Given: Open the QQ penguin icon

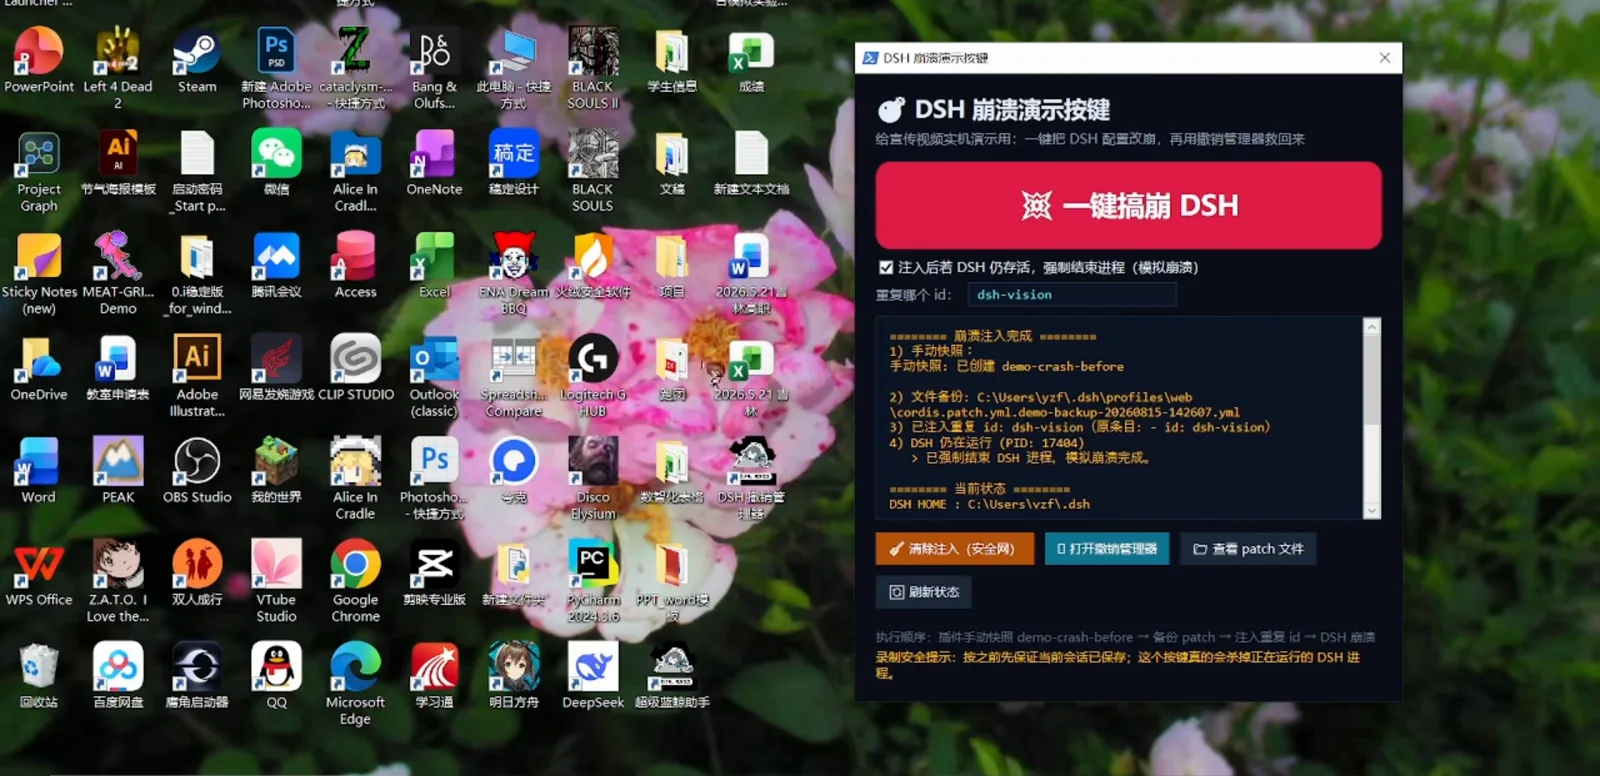Looking at the screenshot, I should pos(276,676).
